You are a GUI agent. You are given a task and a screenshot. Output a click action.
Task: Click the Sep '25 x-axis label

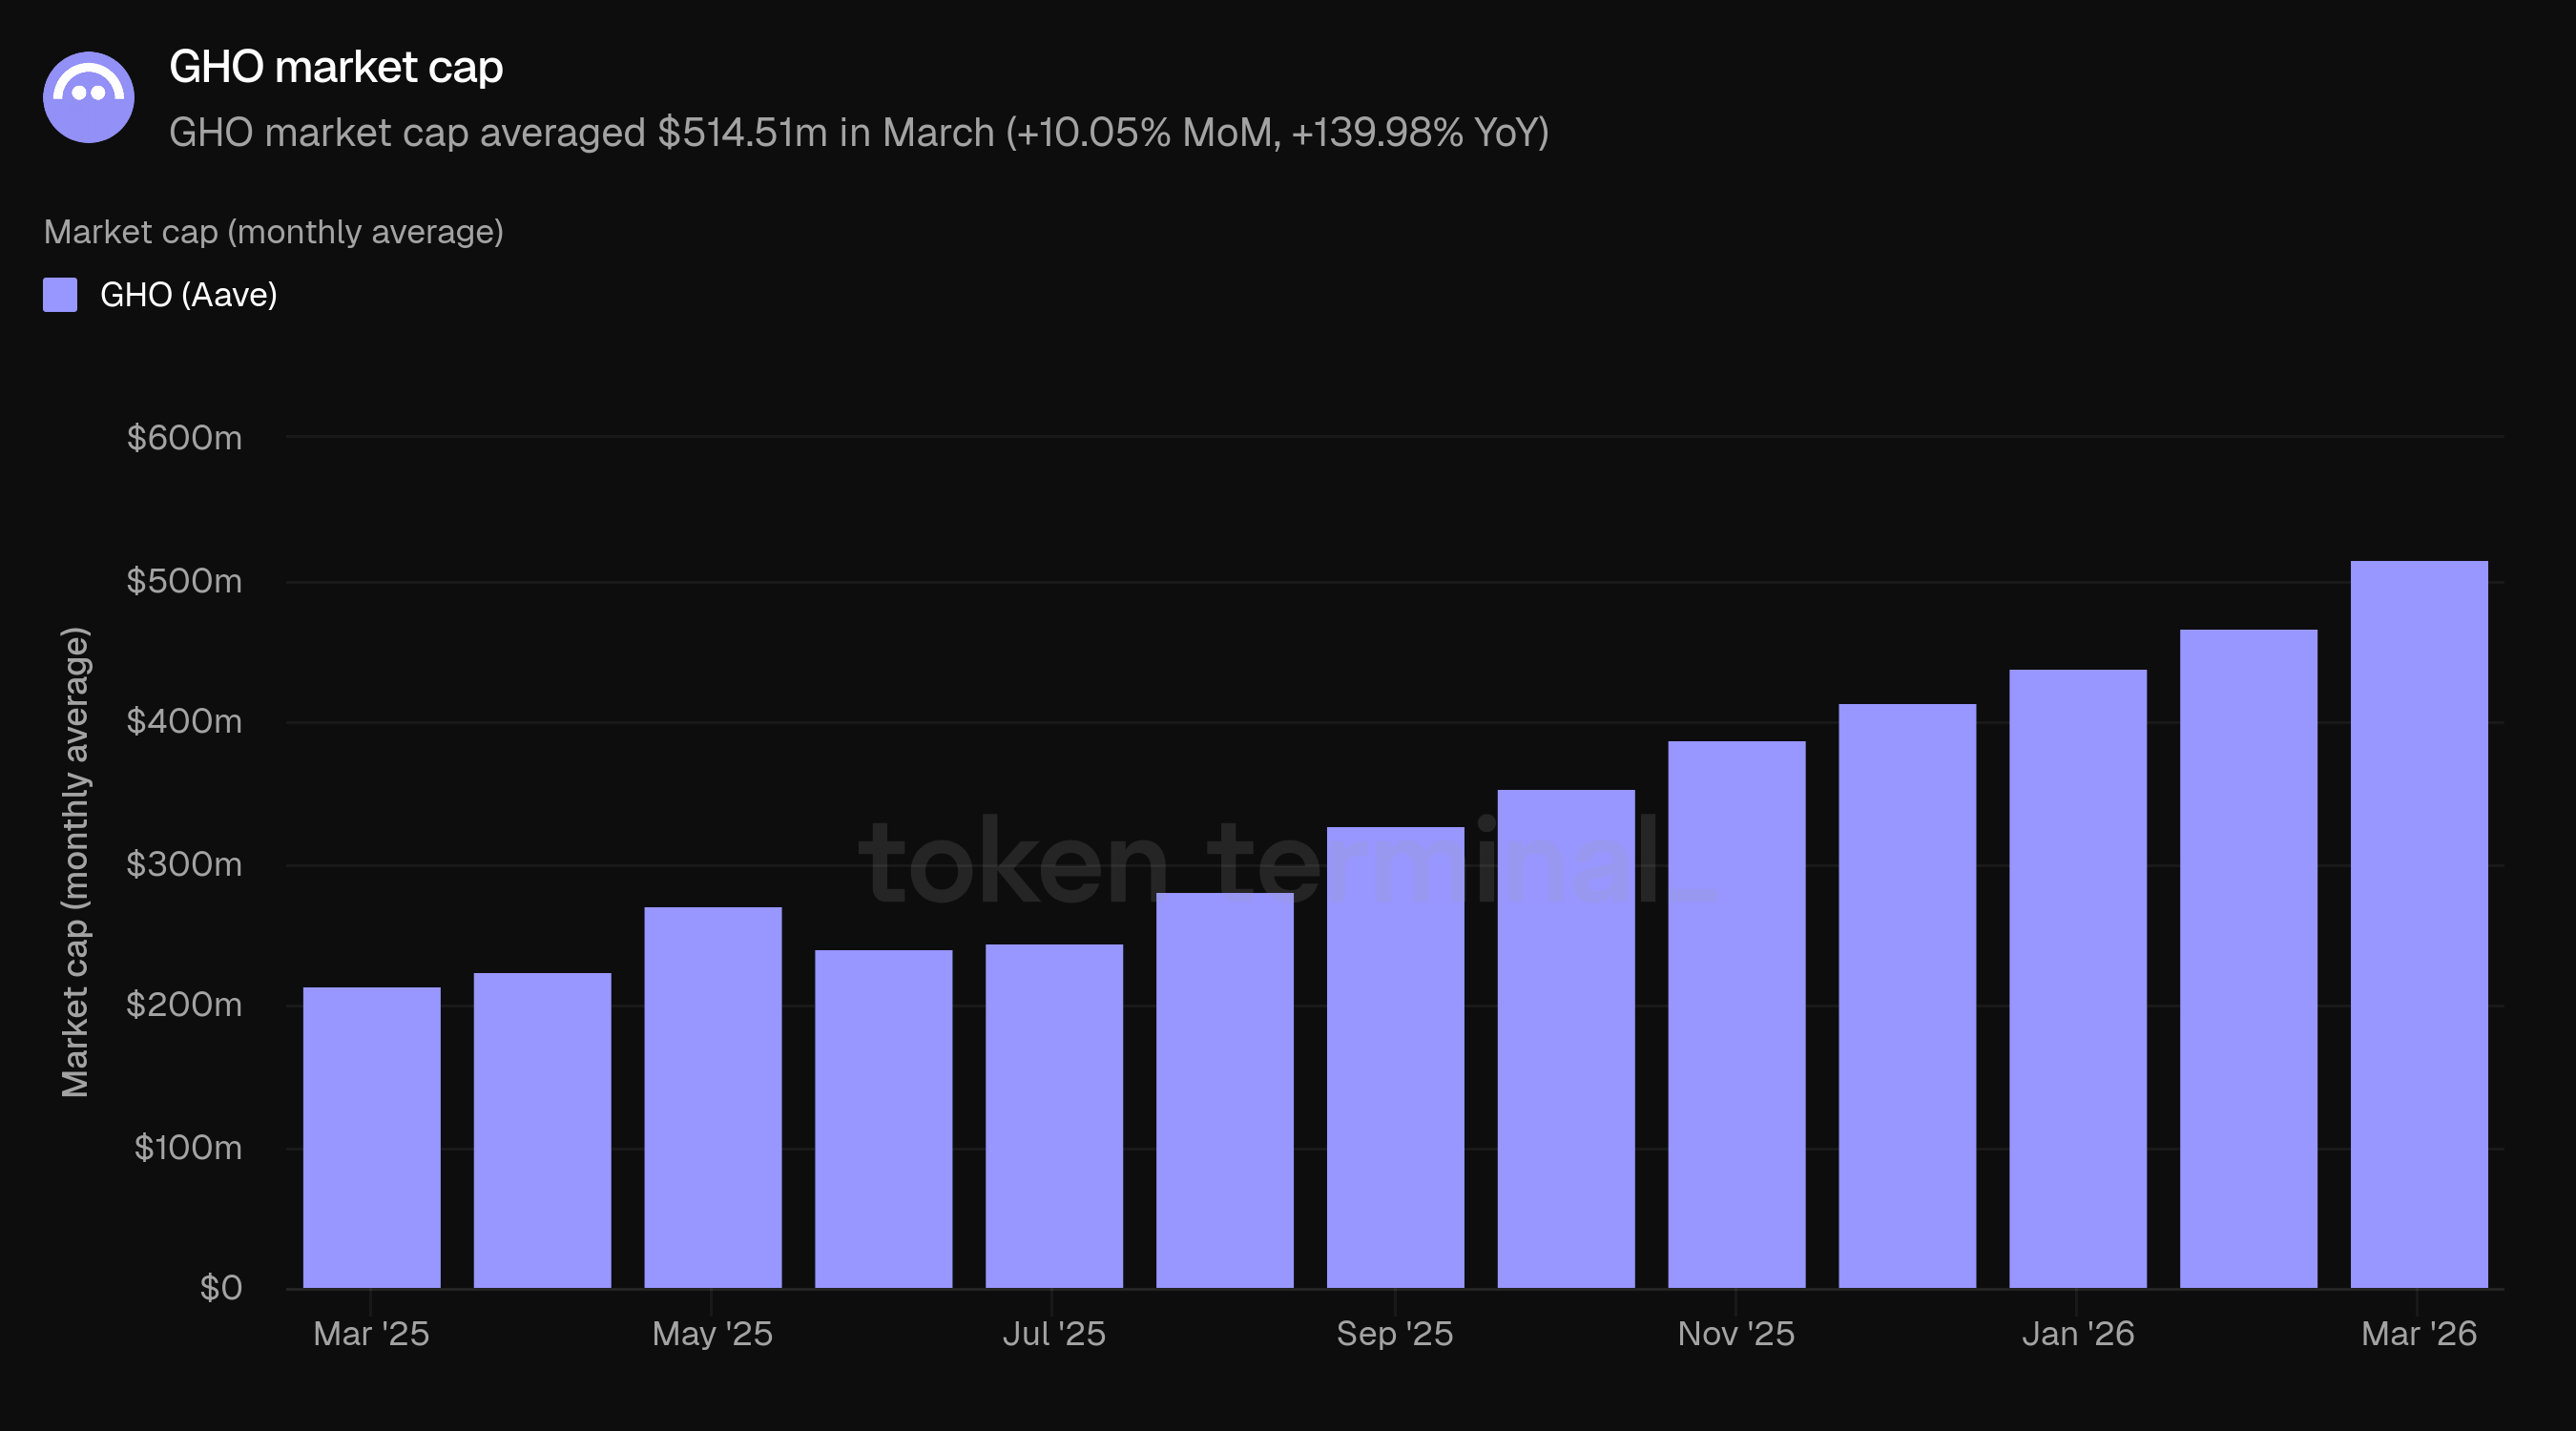tap(1394, 1333)
